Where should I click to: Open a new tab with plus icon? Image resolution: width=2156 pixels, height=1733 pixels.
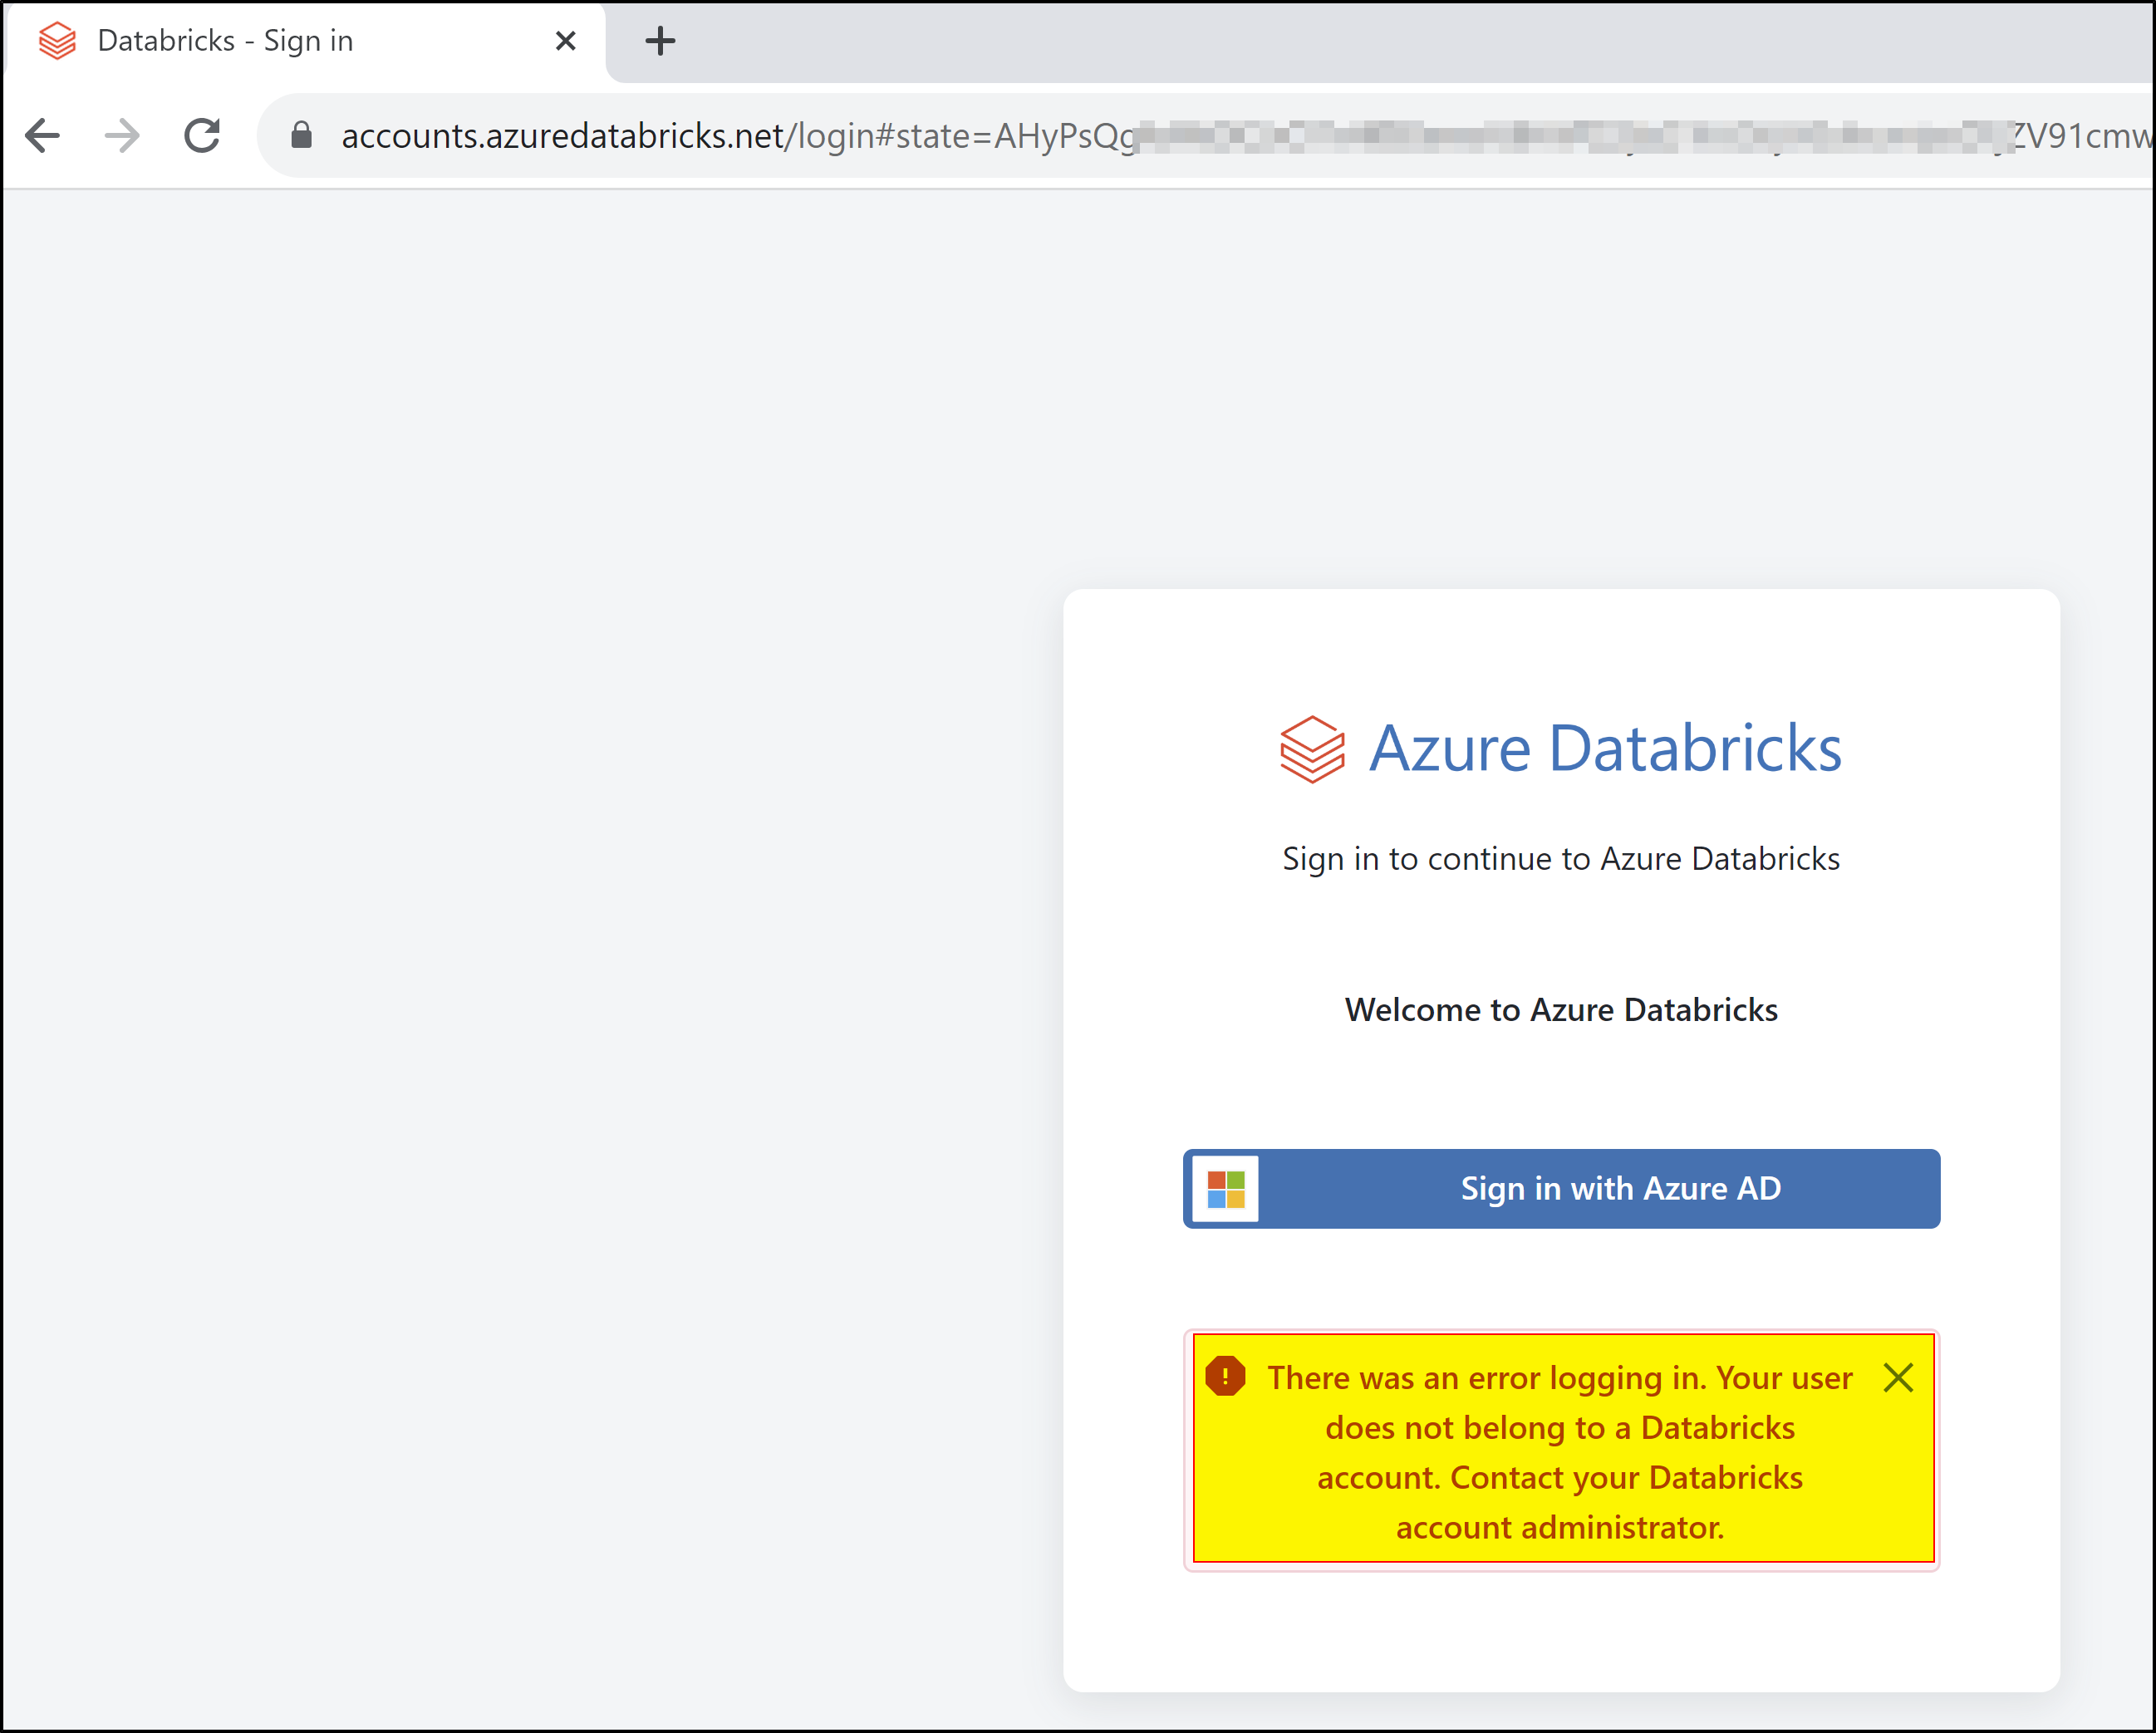[660, 41]
